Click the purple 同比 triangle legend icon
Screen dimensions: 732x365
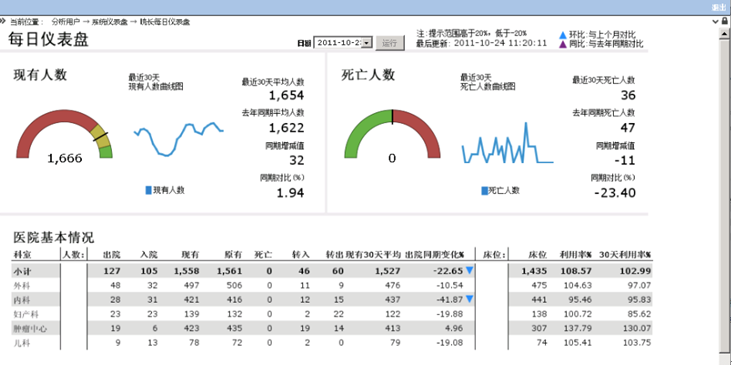[x=563, y=44]
